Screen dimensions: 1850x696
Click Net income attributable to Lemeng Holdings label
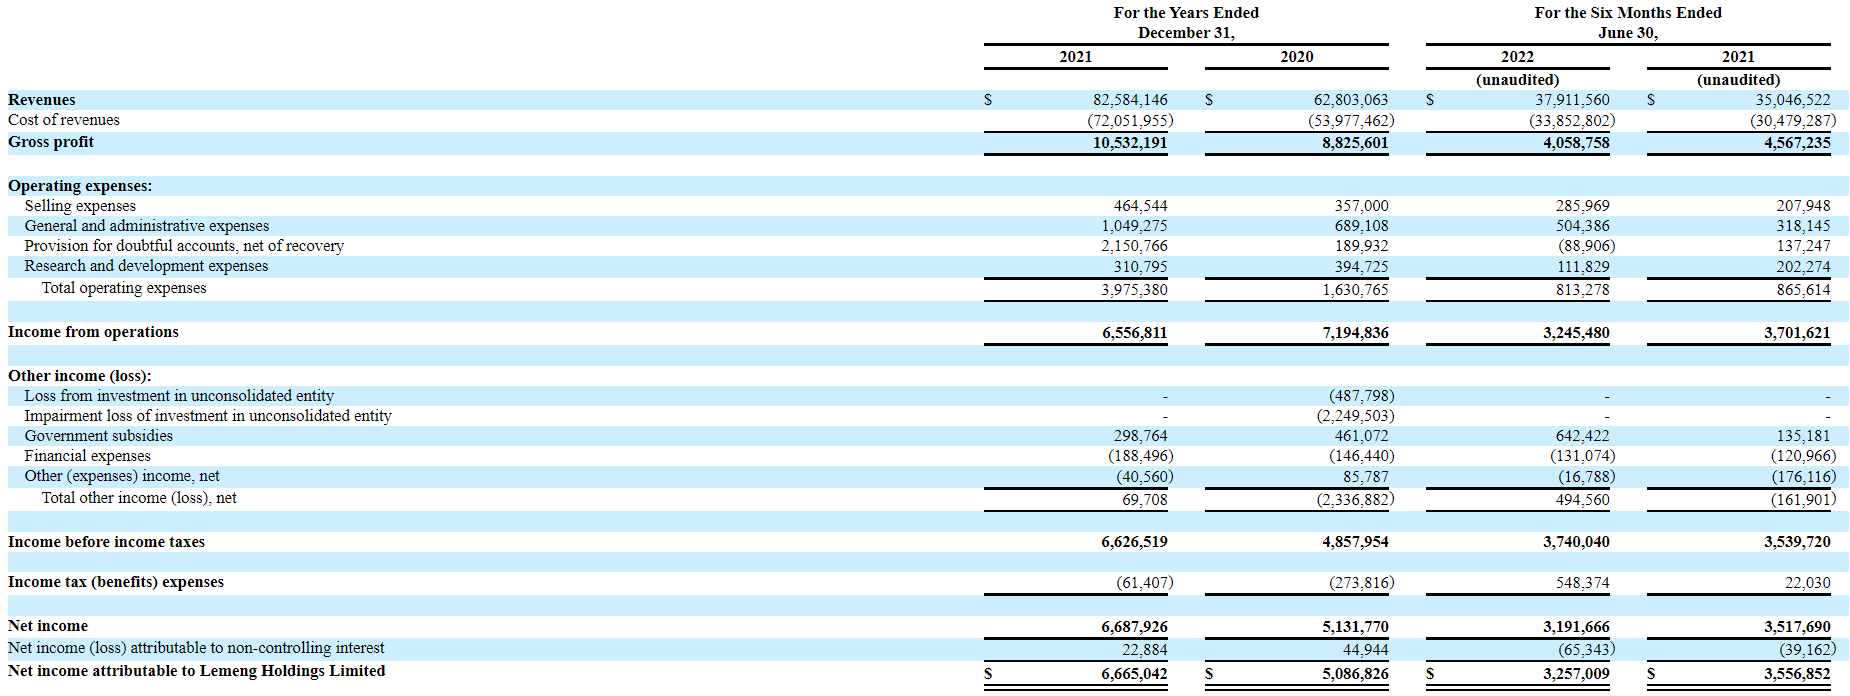click(196, 671)
